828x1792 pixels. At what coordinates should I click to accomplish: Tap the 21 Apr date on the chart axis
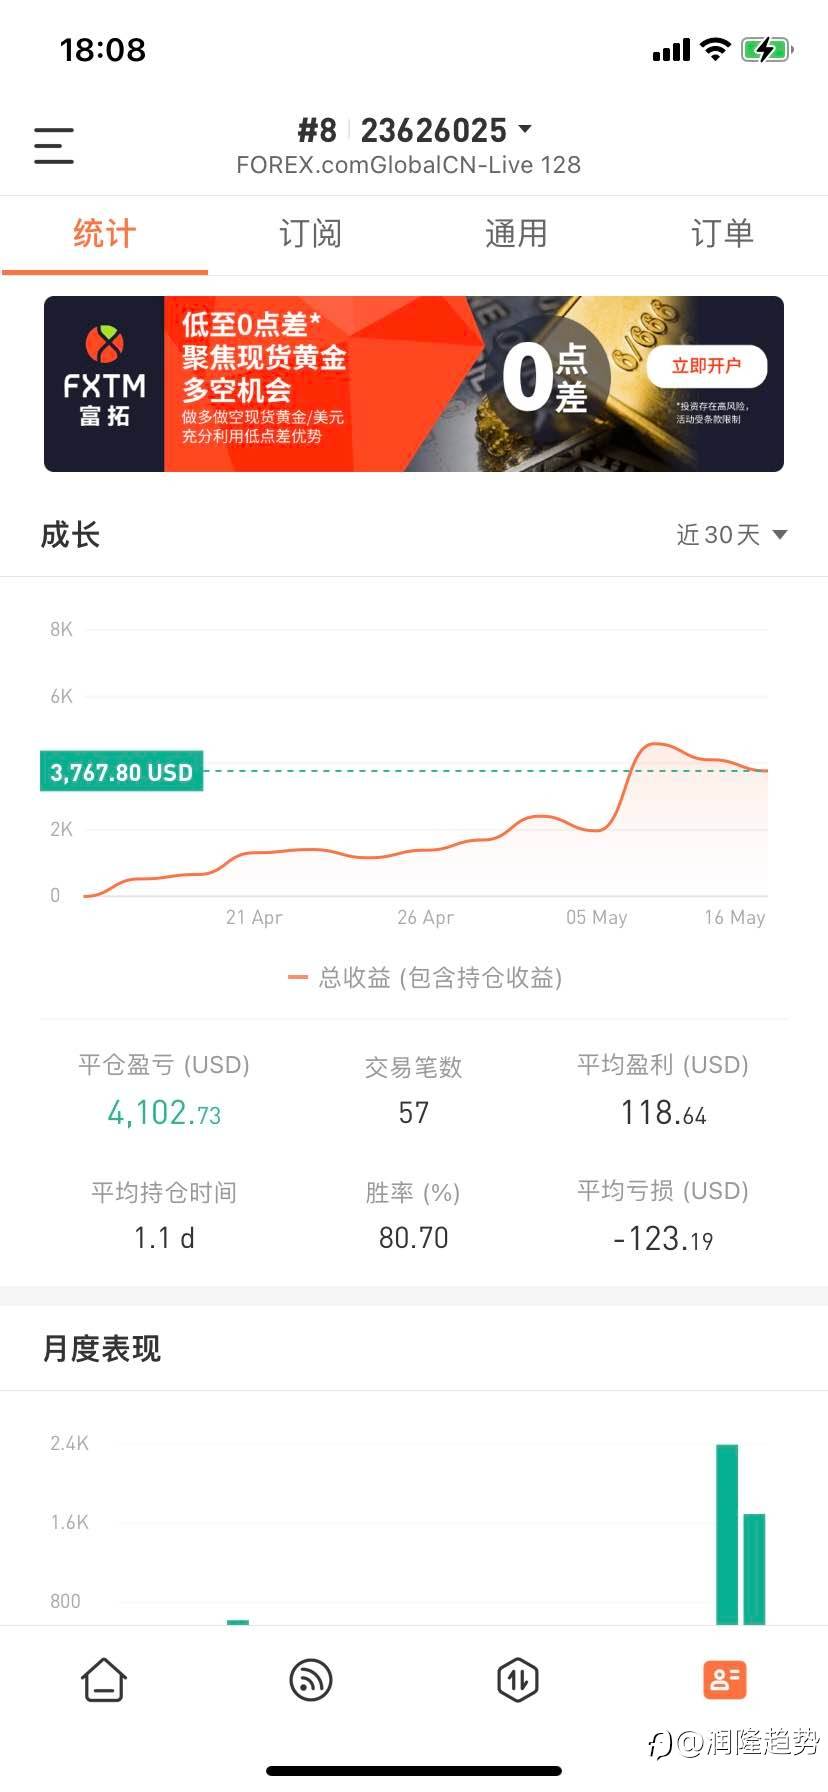(x=254, y=917)
